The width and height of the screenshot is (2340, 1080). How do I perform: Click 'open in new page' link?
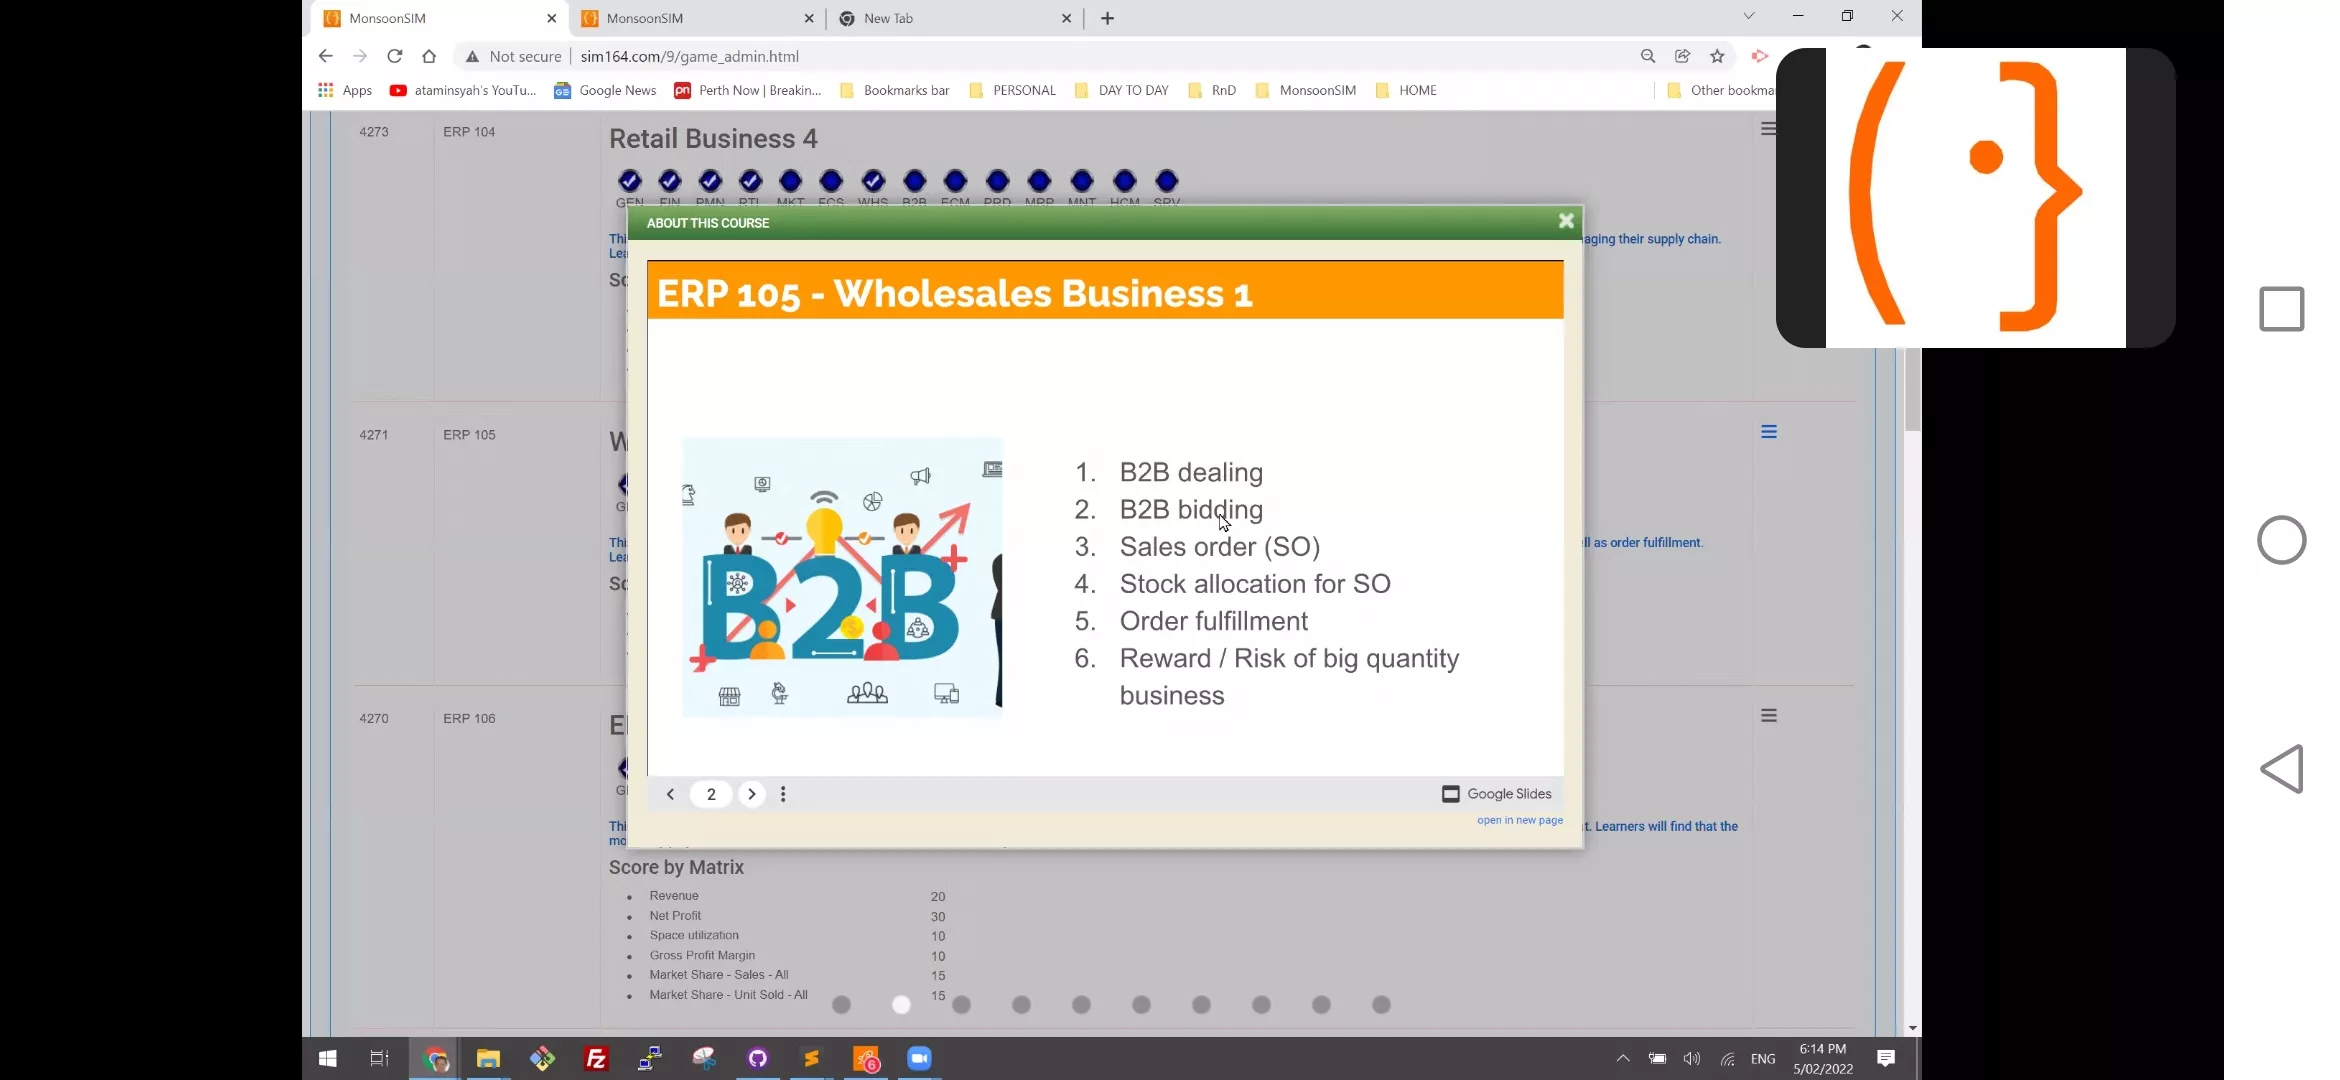click(x=1519, y=820)
